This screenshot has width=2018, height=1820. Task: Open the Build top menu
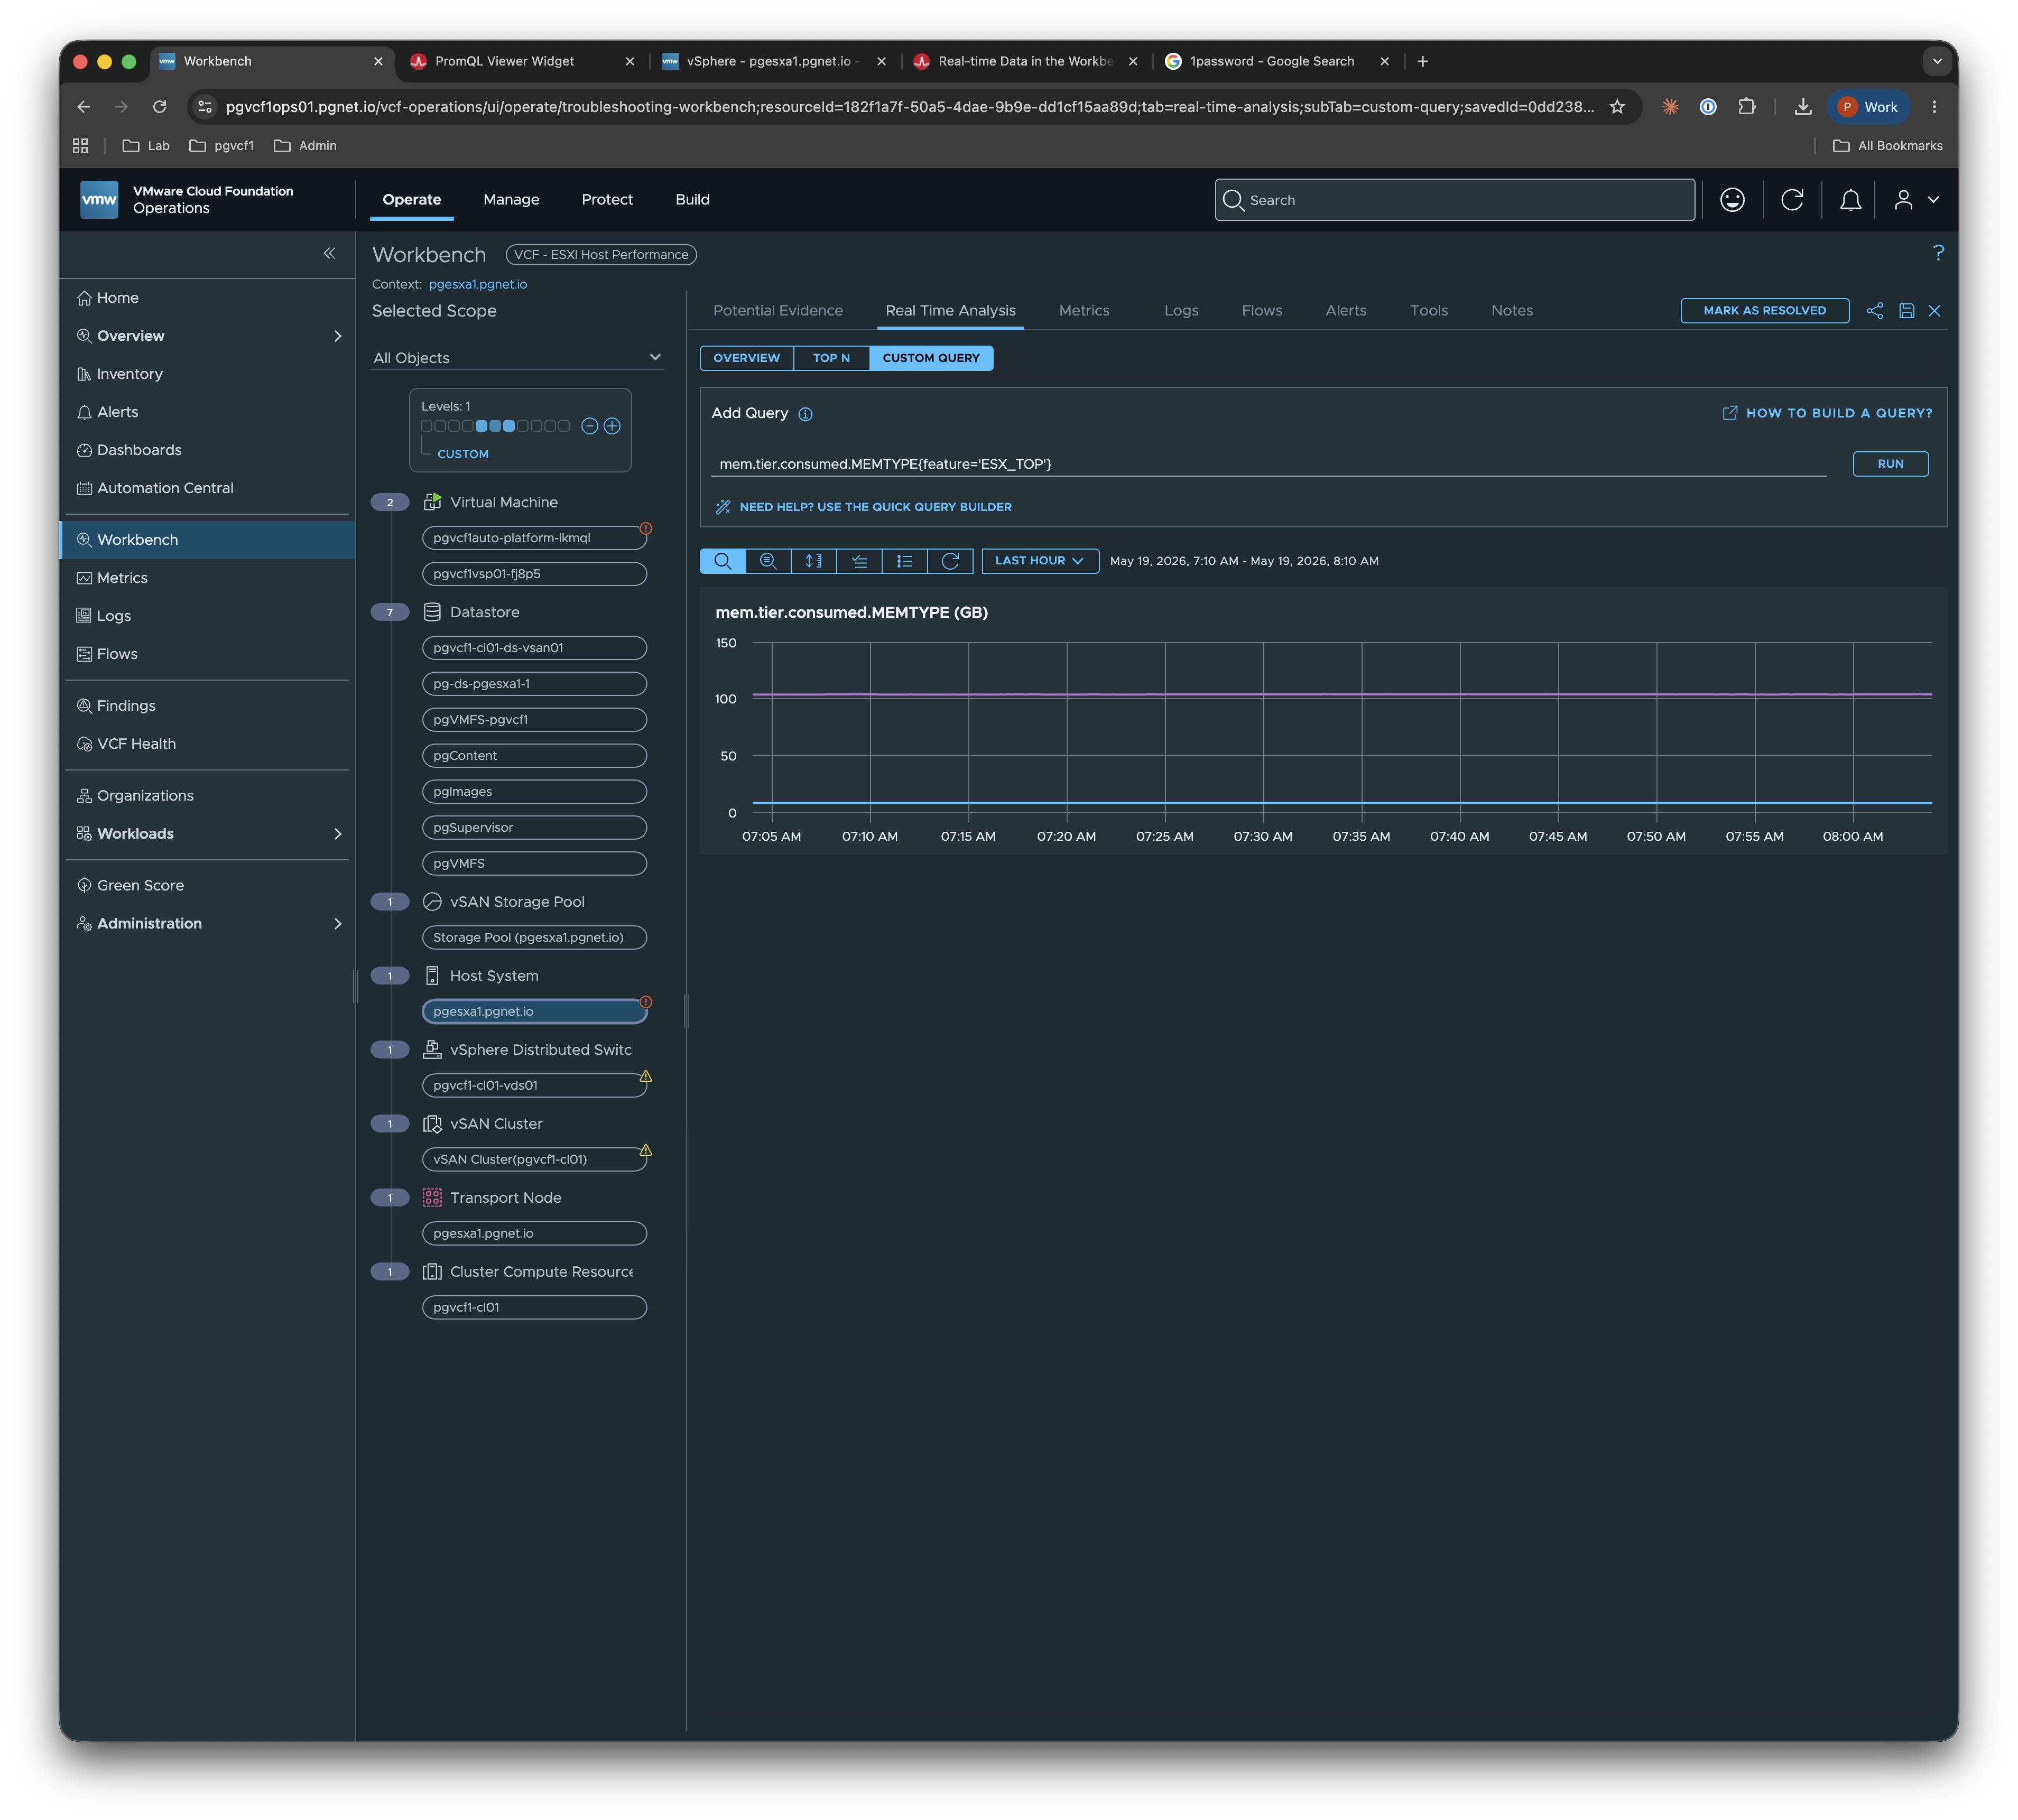(692, 200)
